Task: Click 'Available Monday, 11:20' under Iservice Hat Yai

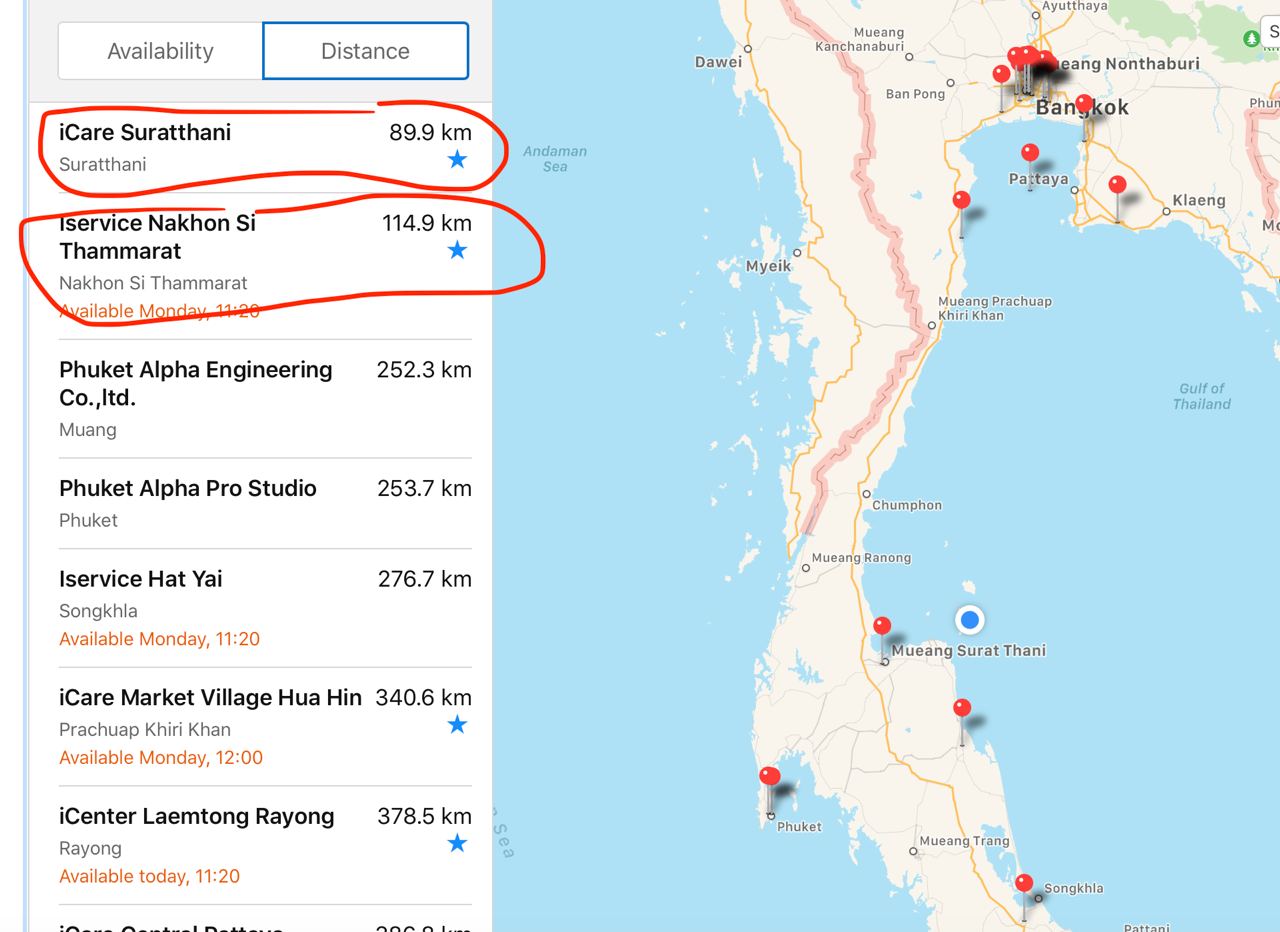Action: pyautogui.click(x=160, y=639)
